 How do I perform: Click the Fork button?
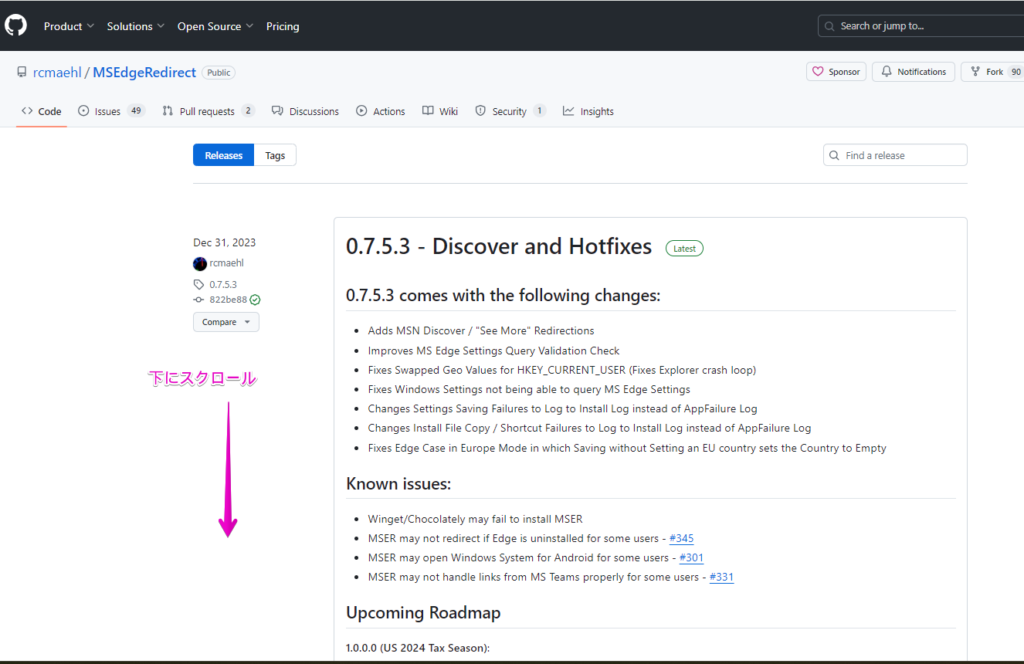(x=993, y=72)
